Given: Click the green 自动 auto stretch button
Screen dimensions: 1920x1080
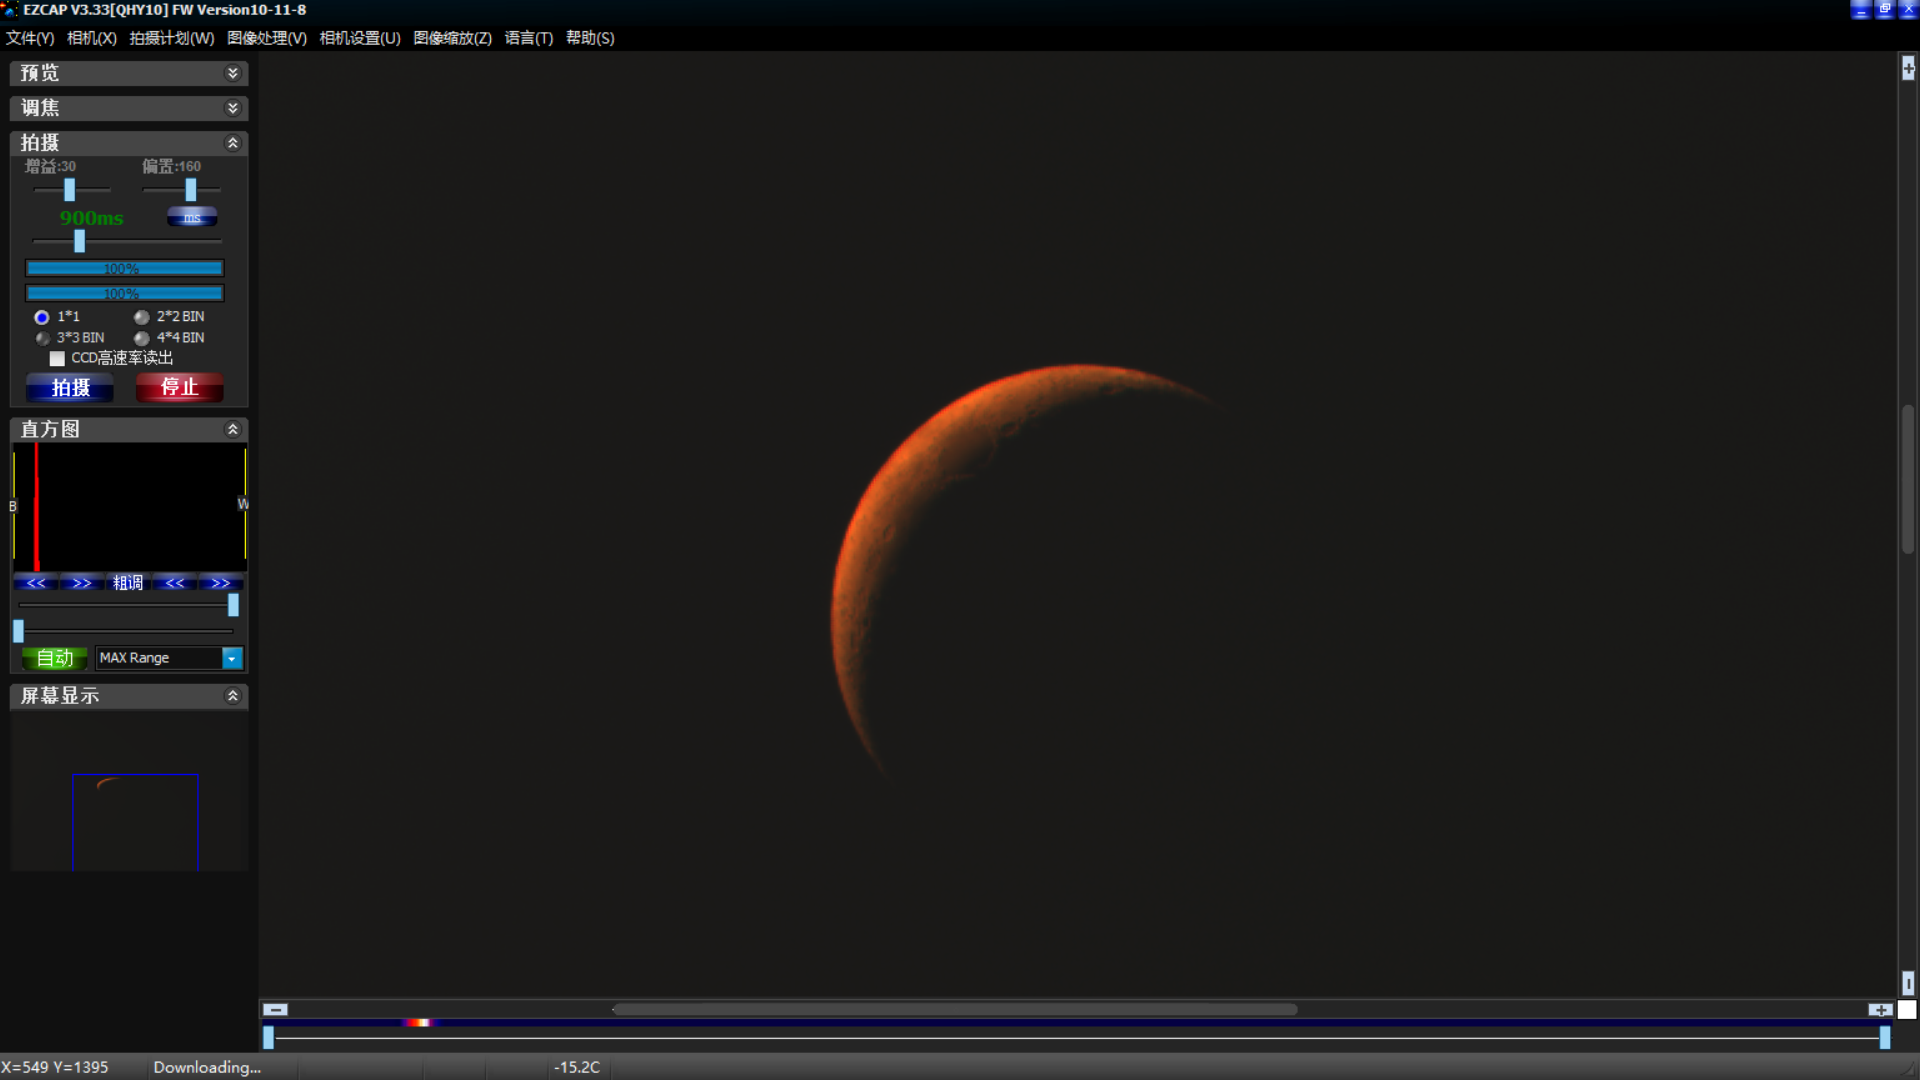Looking at the screenshot, I should (55, 658).
